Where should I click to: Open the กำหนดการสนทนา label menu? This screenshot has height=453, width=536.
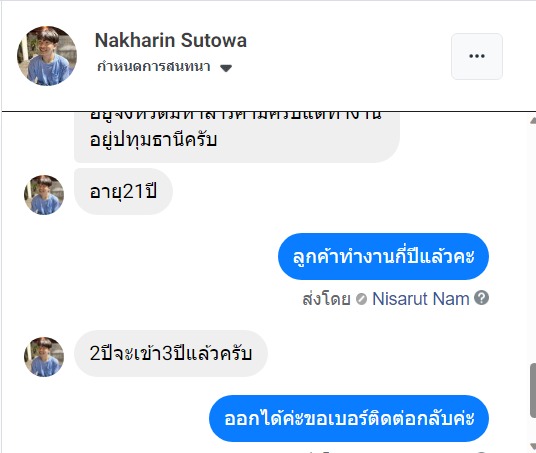point(153,67)
